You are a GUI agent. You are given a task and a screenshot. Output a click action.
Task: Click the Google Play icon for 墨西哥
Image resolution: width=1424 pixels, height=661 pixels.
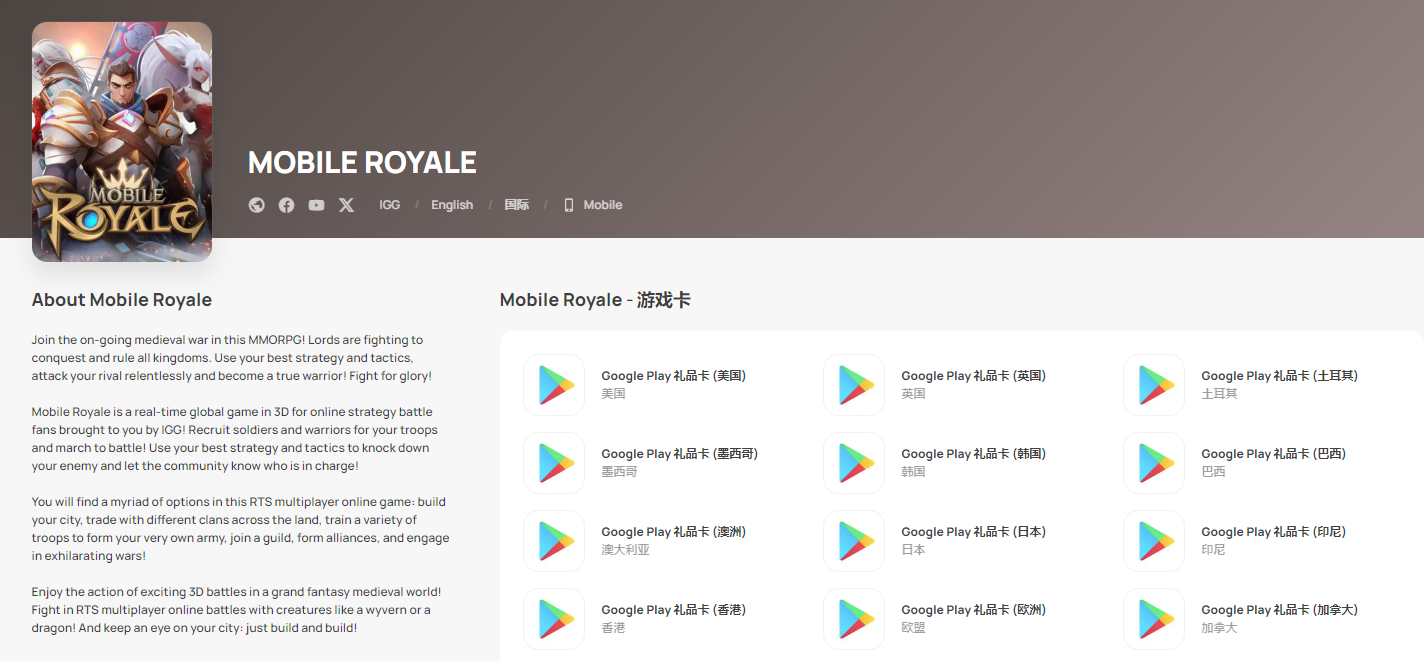[x=554, y=463]
